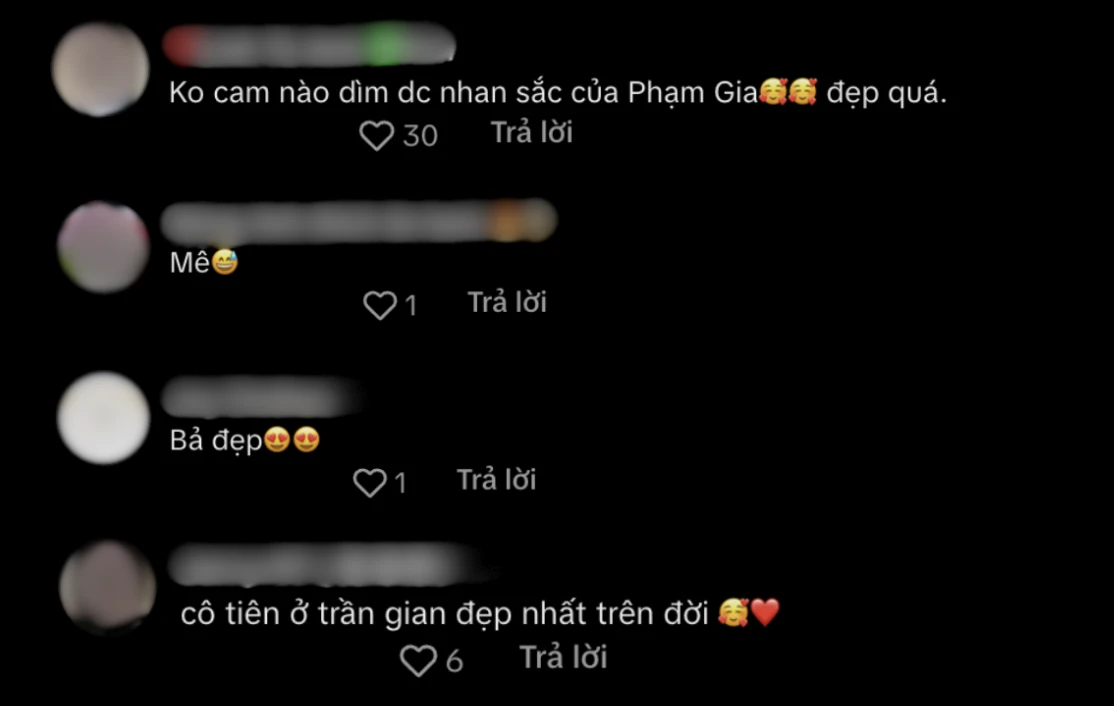
Task: Open the blurred username above "Mê"
Action: [x=359, y=222]
